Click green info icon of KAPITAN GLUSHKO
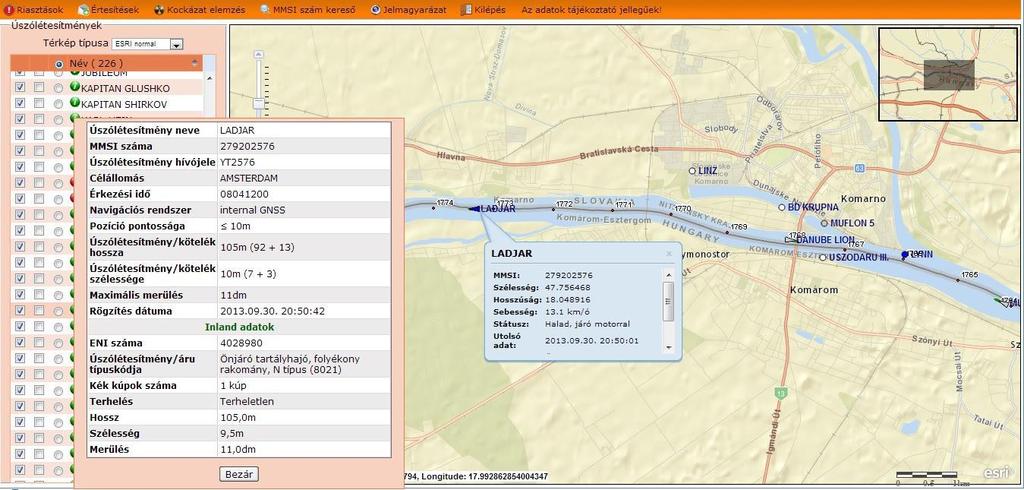This screenshot has height=490, width=1024. [74, 87]
